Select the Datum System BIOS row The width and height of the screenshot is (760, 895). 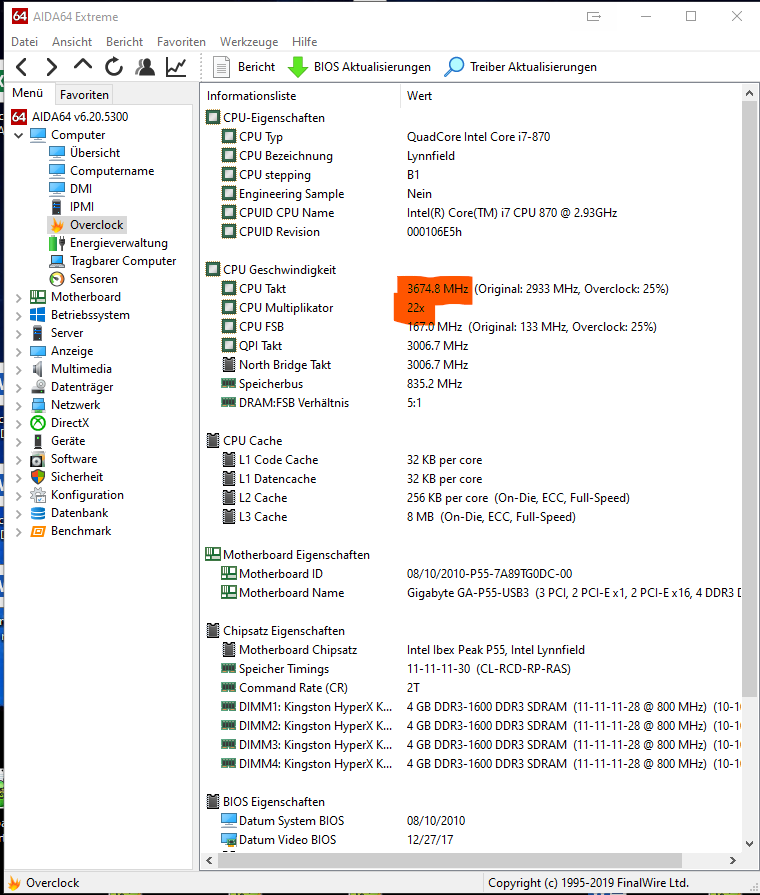[x=473, y=821]
